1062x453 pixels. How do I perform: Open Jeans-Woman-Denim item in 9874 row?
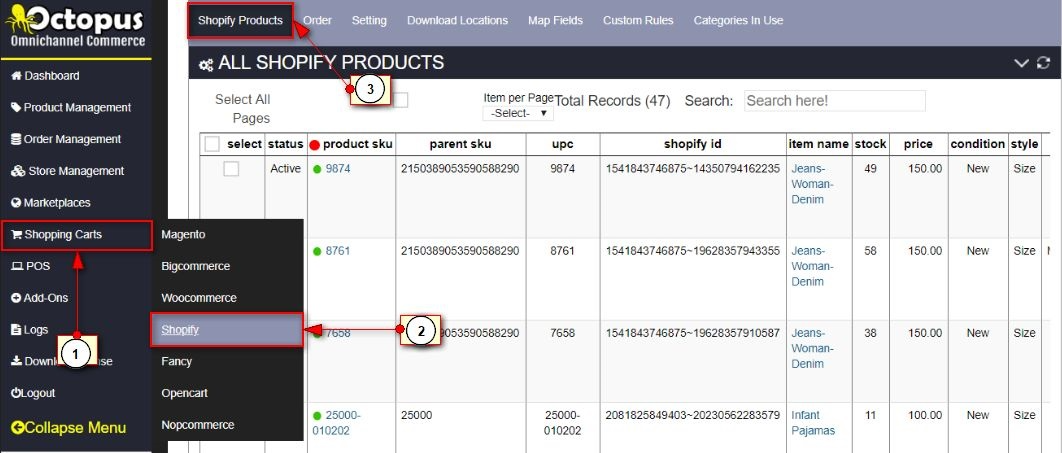click(812, 184)
